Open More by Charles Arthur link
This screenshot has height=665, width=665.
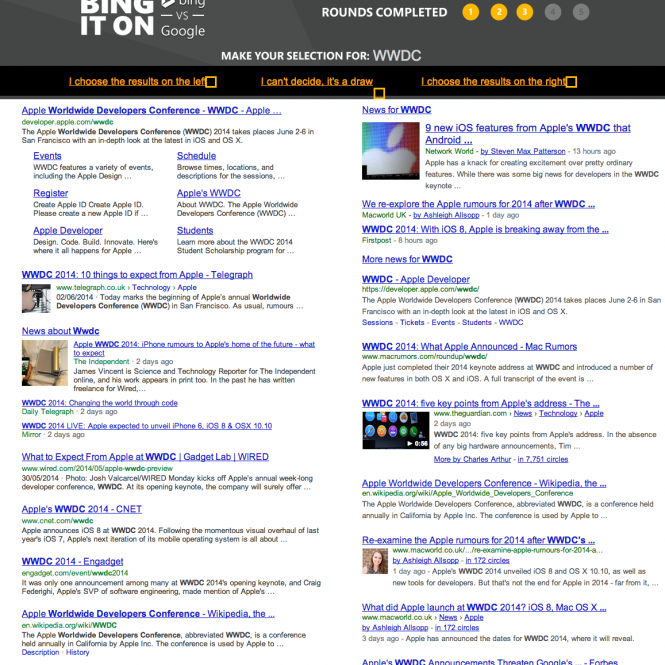point(472,459)
